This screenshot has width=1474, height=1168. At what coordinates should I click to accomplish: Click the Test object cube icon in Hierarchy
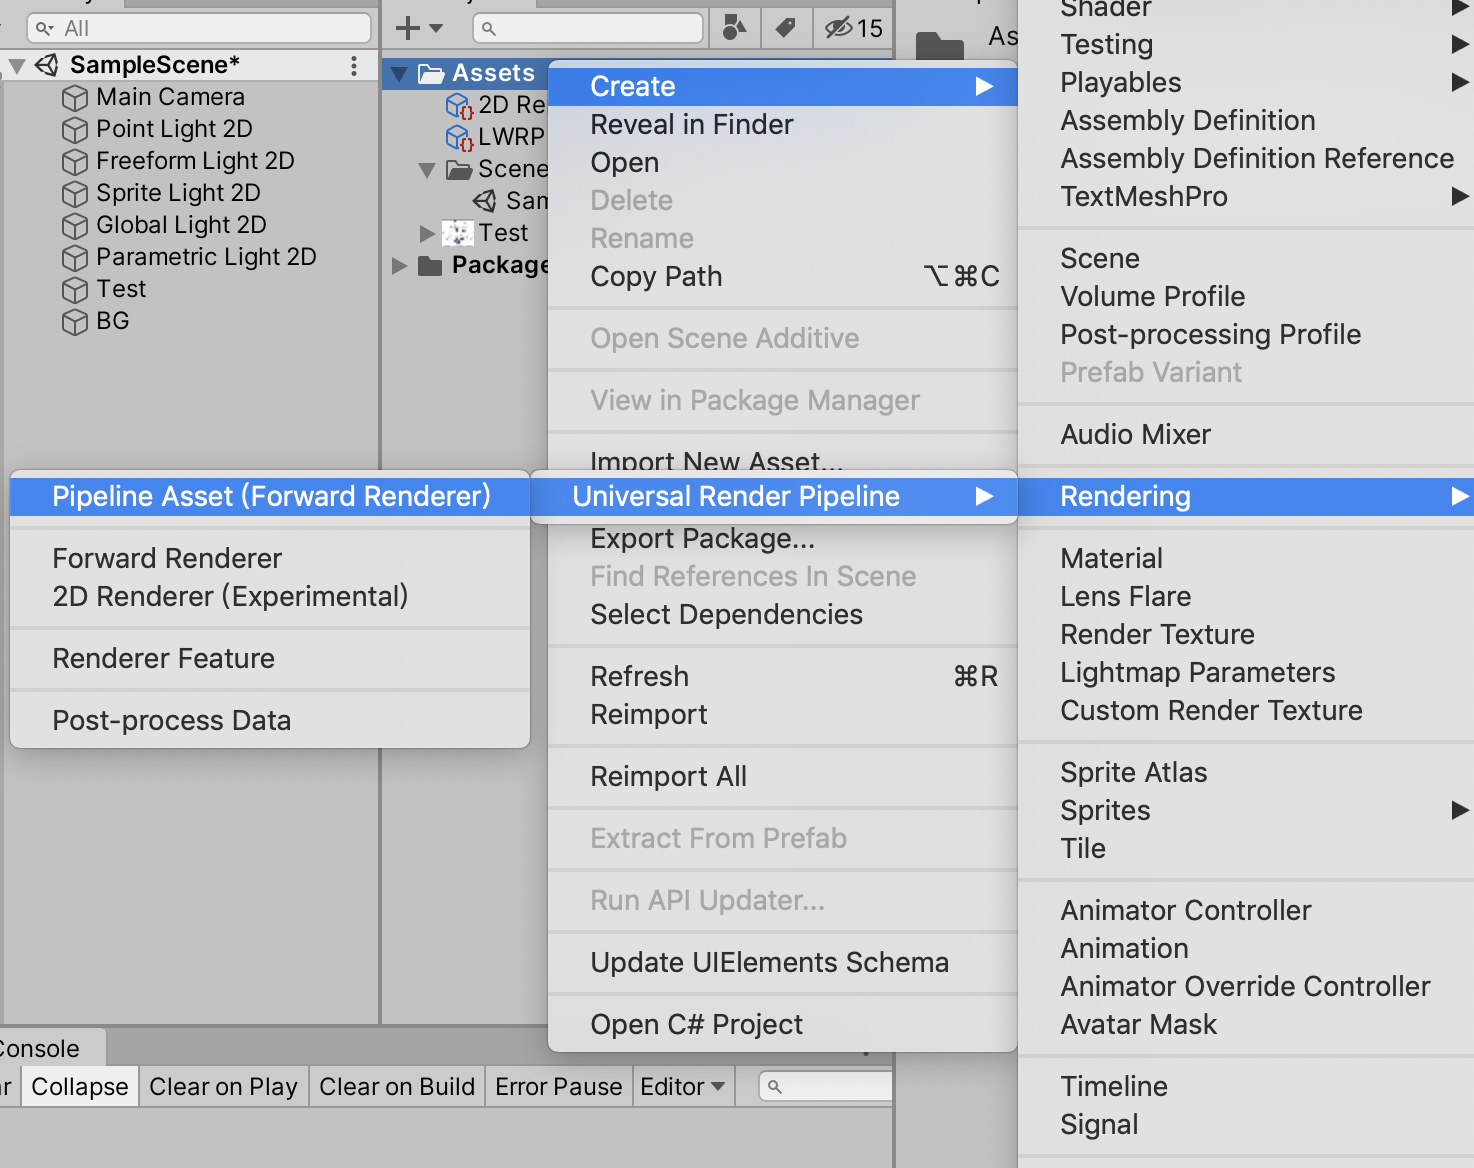75,290
